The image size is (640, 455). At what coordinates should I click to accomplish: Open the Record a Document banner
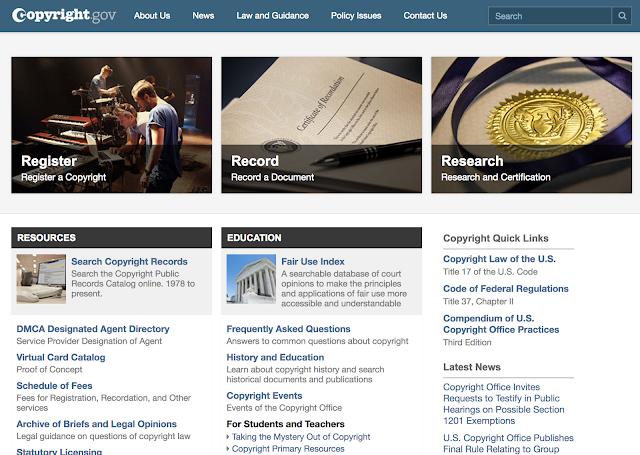click(x=322, y=125)
